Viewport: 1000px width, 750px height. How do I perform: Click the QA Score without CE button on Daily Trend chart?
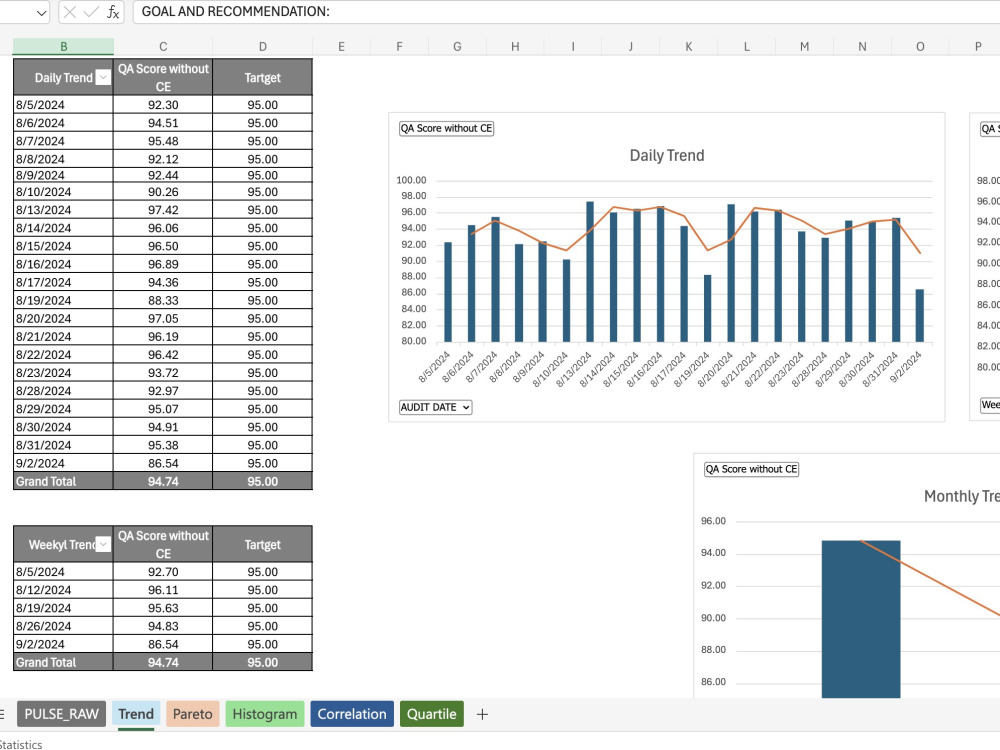(446, 128)
